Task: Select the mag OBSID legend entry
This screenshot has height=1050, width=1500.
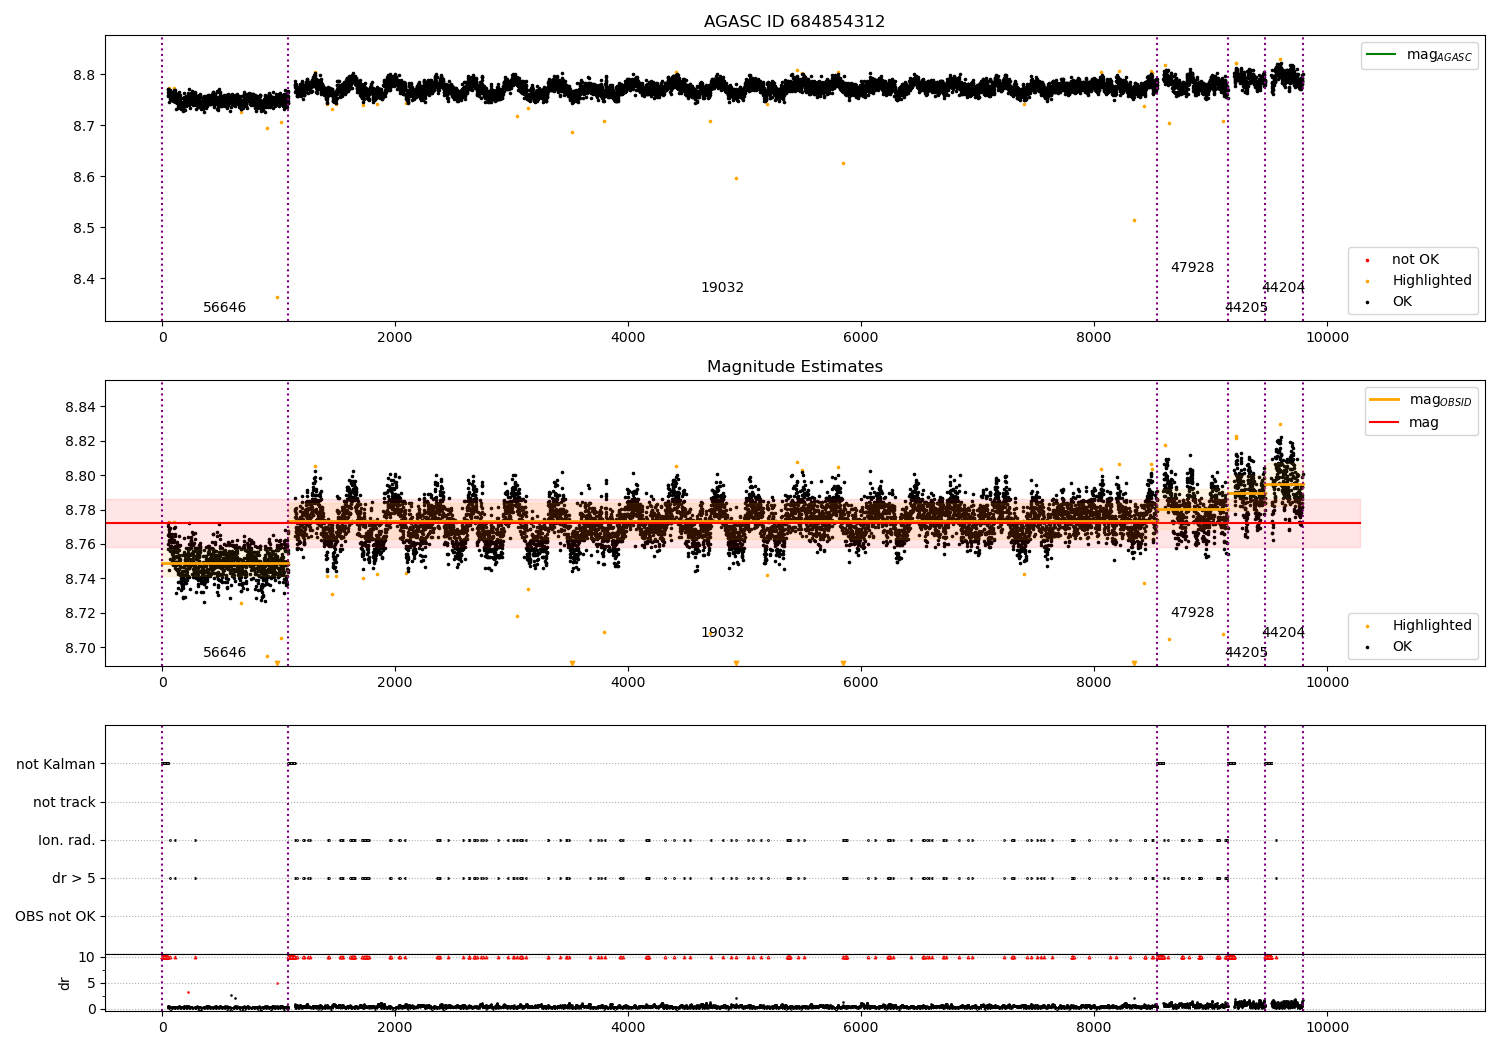Action: pyautogui.click(x=1421, y=400)
